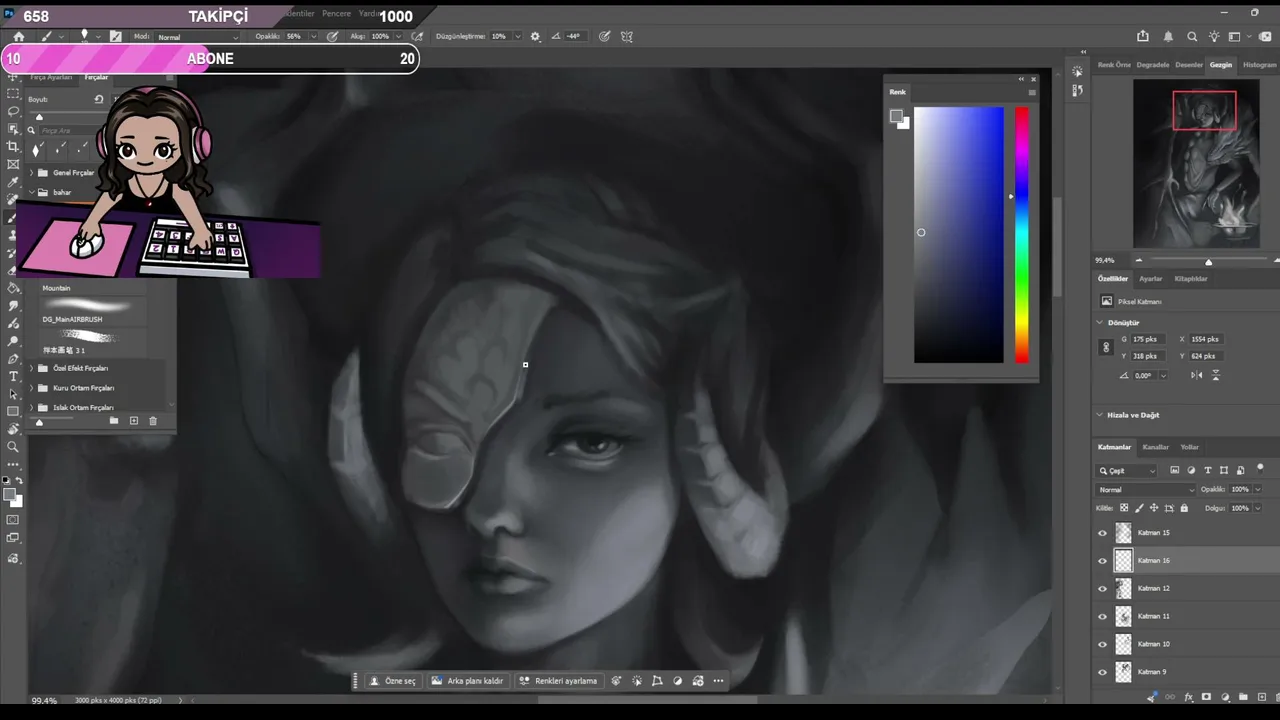This screenshot has height=720, width=1280.
Task: Switch to the Yollar tab
Action: pyautogui.click(x=1190, y=447)
